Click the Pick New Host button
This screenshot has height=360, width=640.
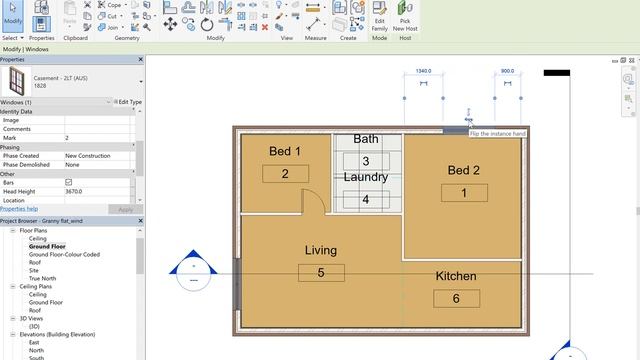coord(405,16)
